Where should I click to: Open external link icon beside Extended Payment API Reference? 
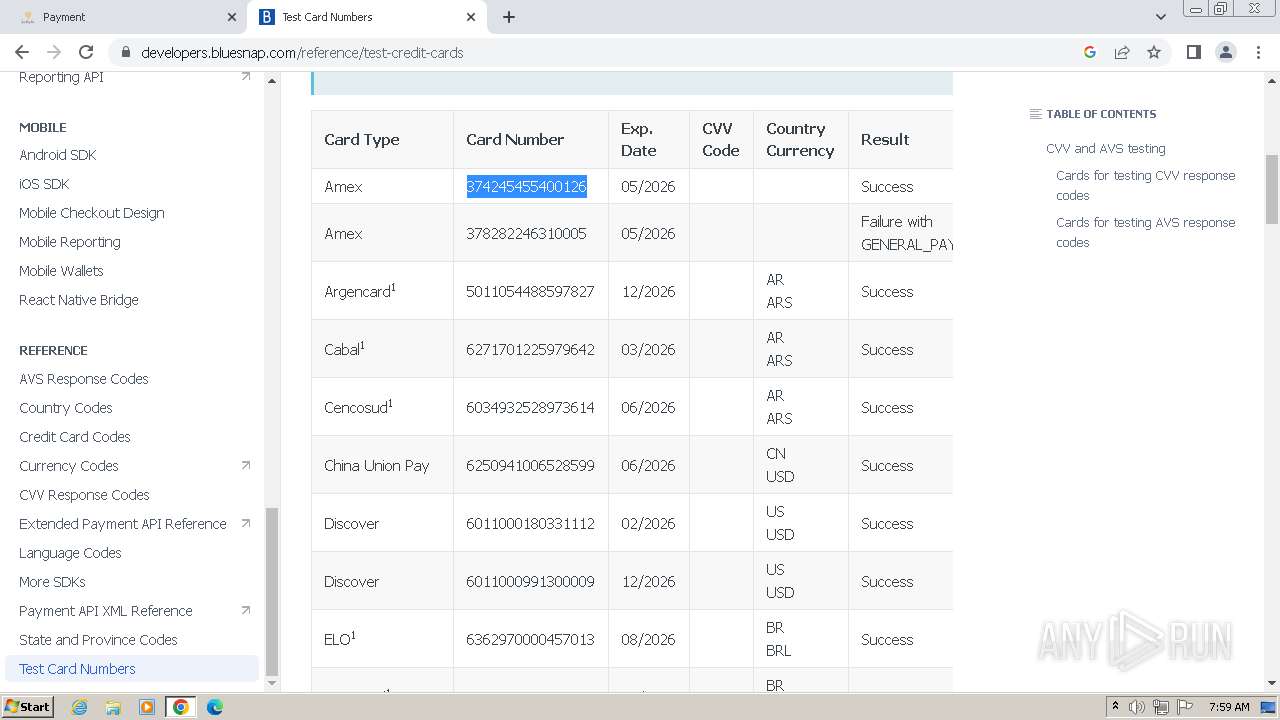246,523
